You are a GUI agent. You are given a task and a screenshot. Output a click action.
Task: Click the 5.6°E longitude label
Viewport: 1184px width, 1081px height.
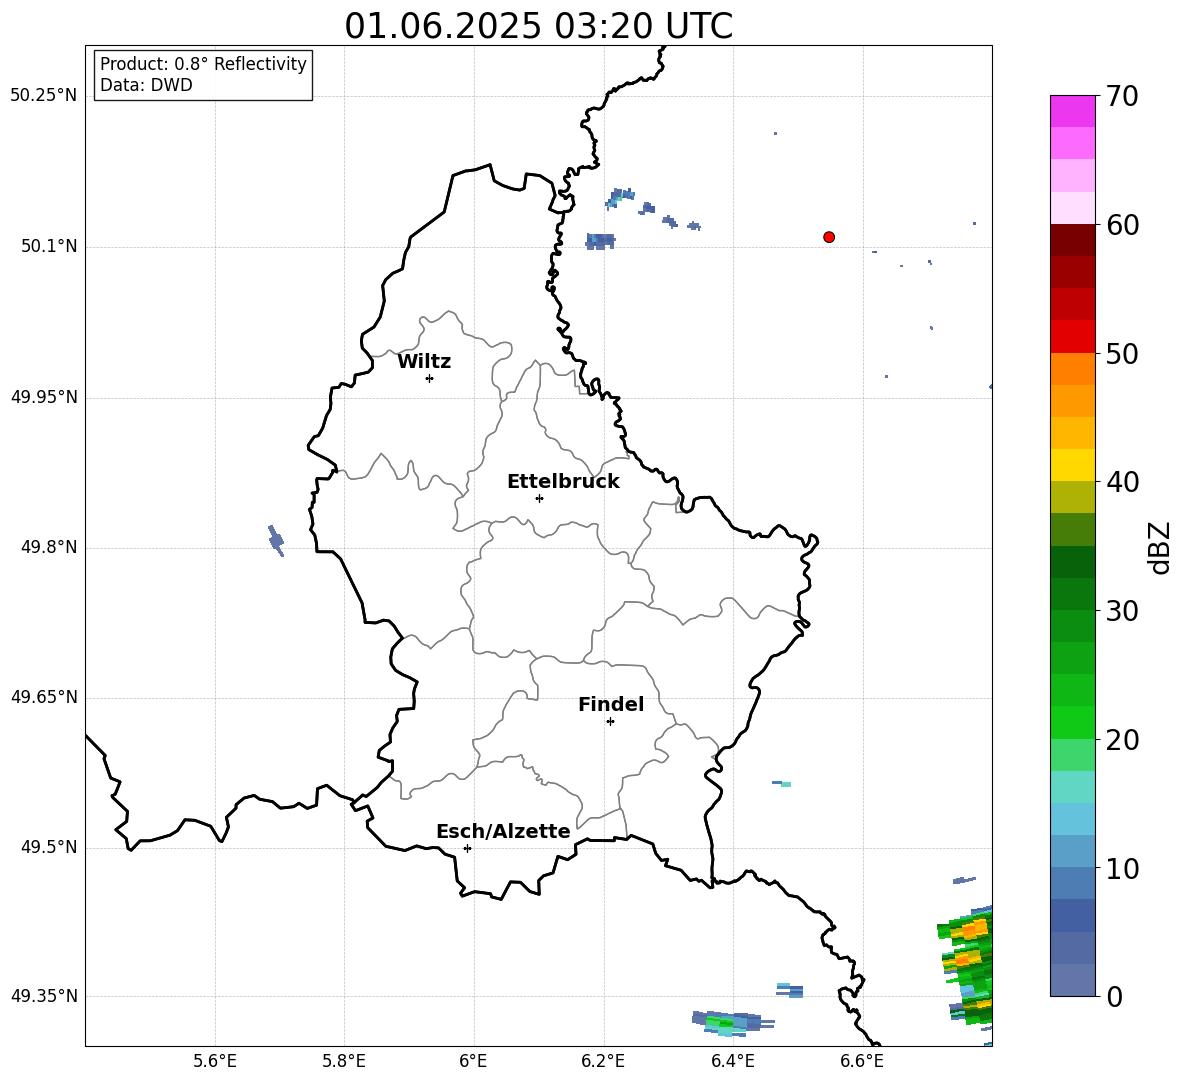point(215,1061)
